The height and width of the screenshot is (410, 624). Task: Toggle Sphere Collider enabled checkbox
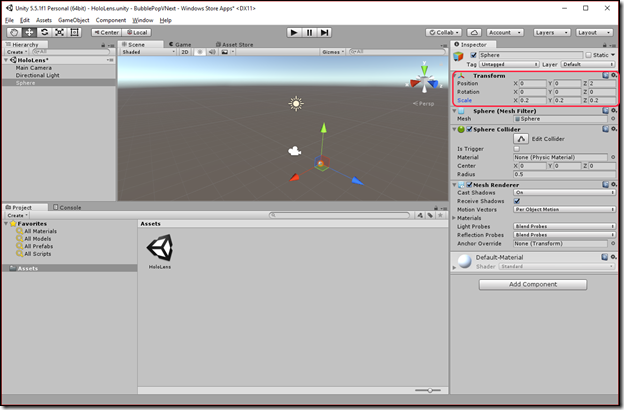pos(469,129)
